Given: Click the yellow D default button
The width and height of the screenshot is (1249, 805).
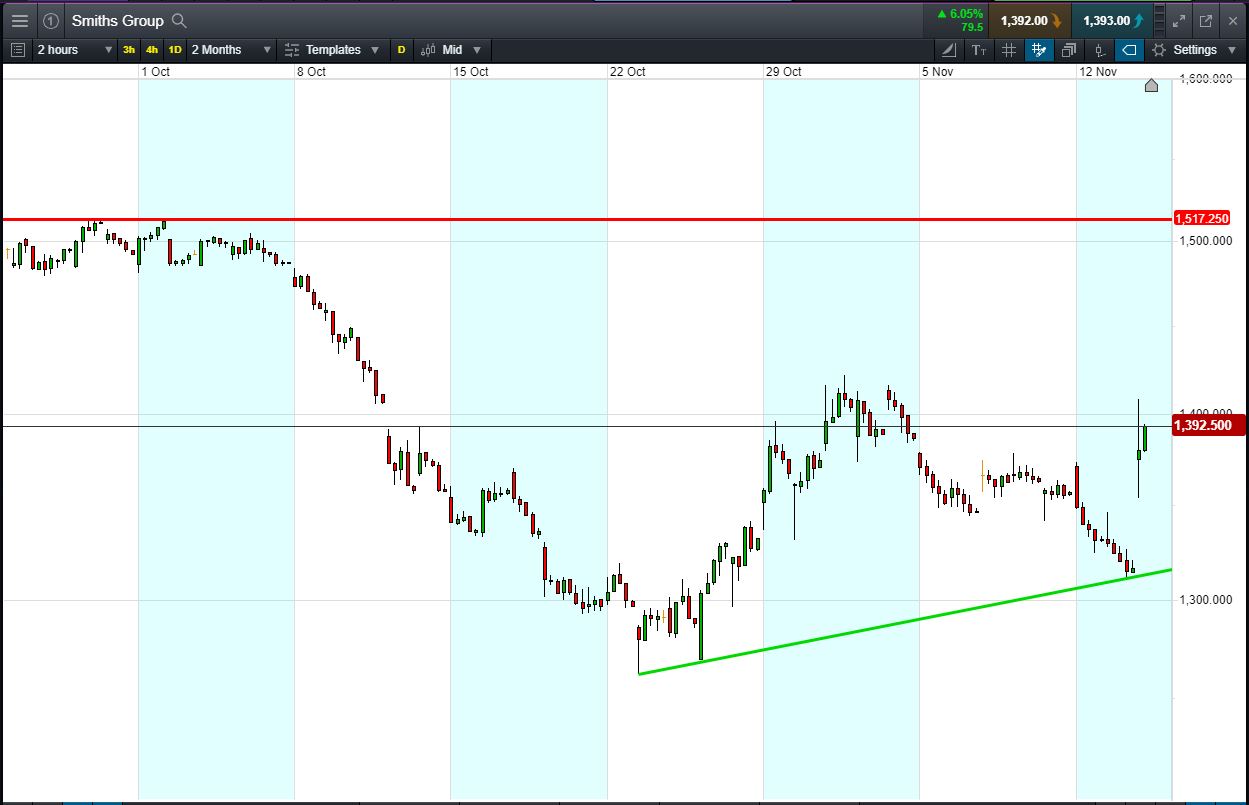Looking at the screenshot, I should (401, 49).
